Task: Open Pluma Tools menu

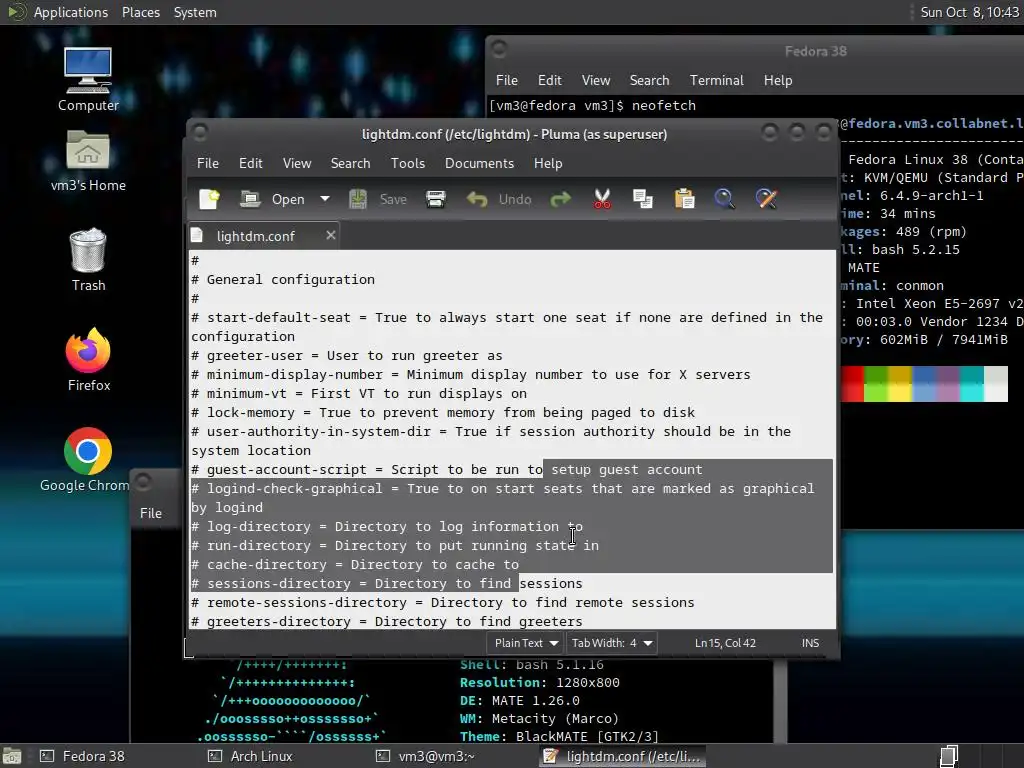Action: pyautogui.click(x=408, y=163)
